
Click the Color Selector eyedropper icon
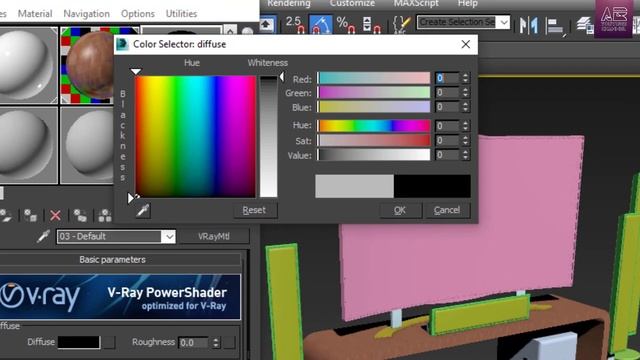click(143, 211)
